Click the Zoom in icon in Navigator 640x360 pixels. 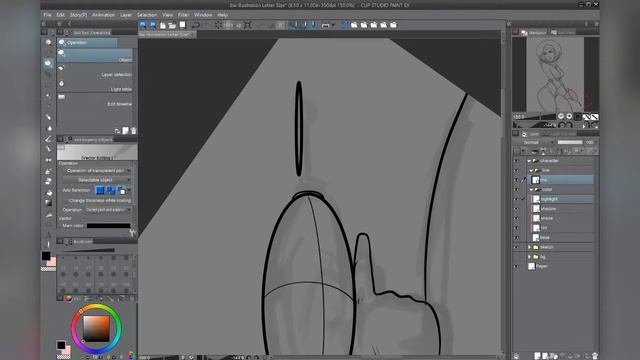pos(569,116)
